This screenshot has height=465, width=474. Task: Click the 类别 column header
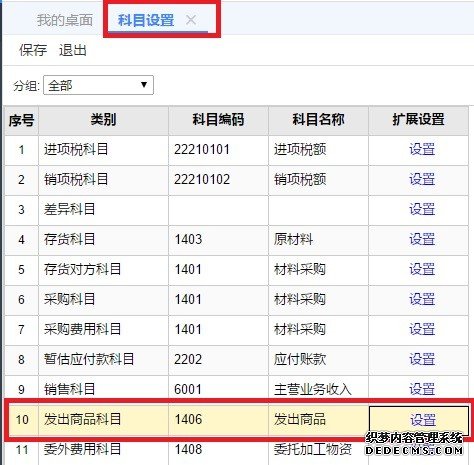[x=103, y=120]
